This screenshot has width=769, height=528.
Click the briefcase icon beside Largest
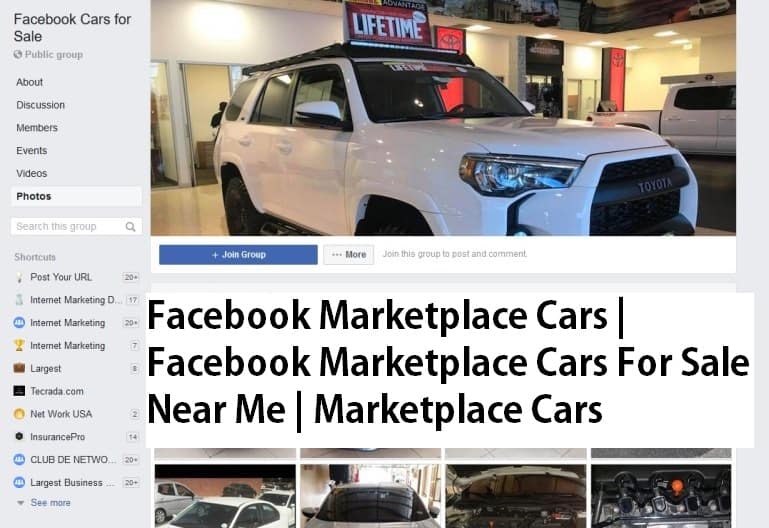pos(19,368)
